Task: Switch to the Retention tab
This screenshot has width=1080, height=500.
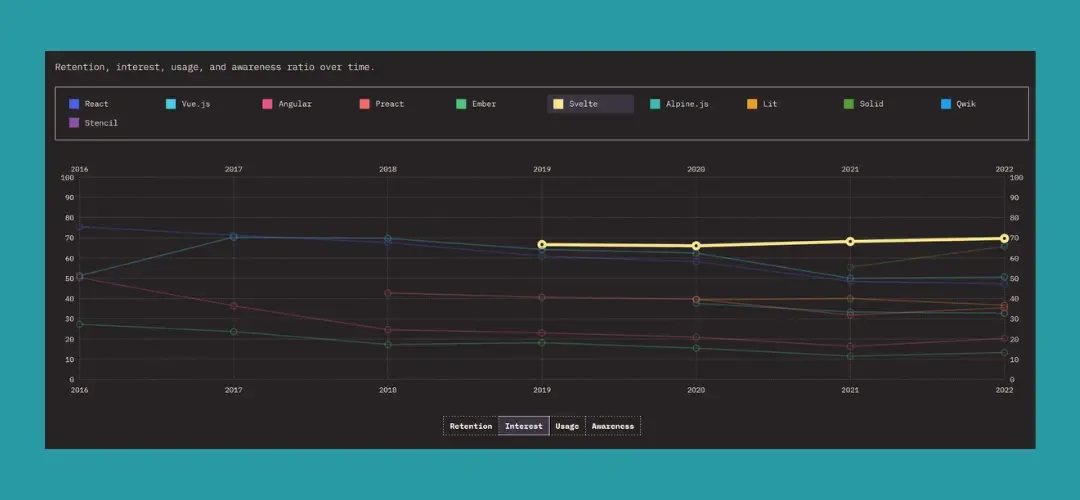Action: click(x=470, y=426)
